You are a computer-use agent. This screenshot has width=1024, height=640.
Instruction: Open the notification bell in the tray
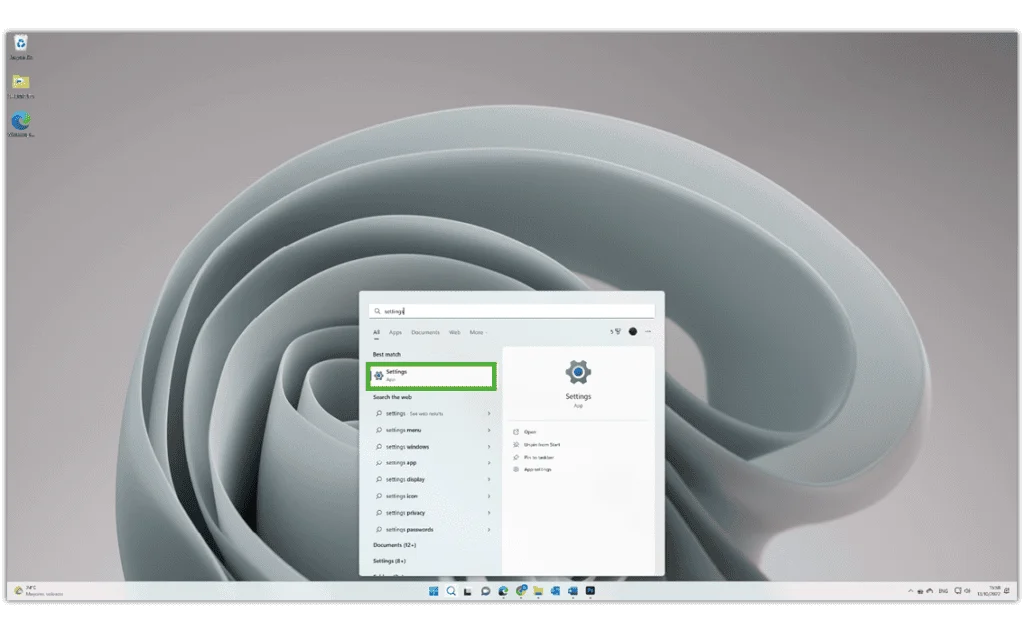point(1007,591)
